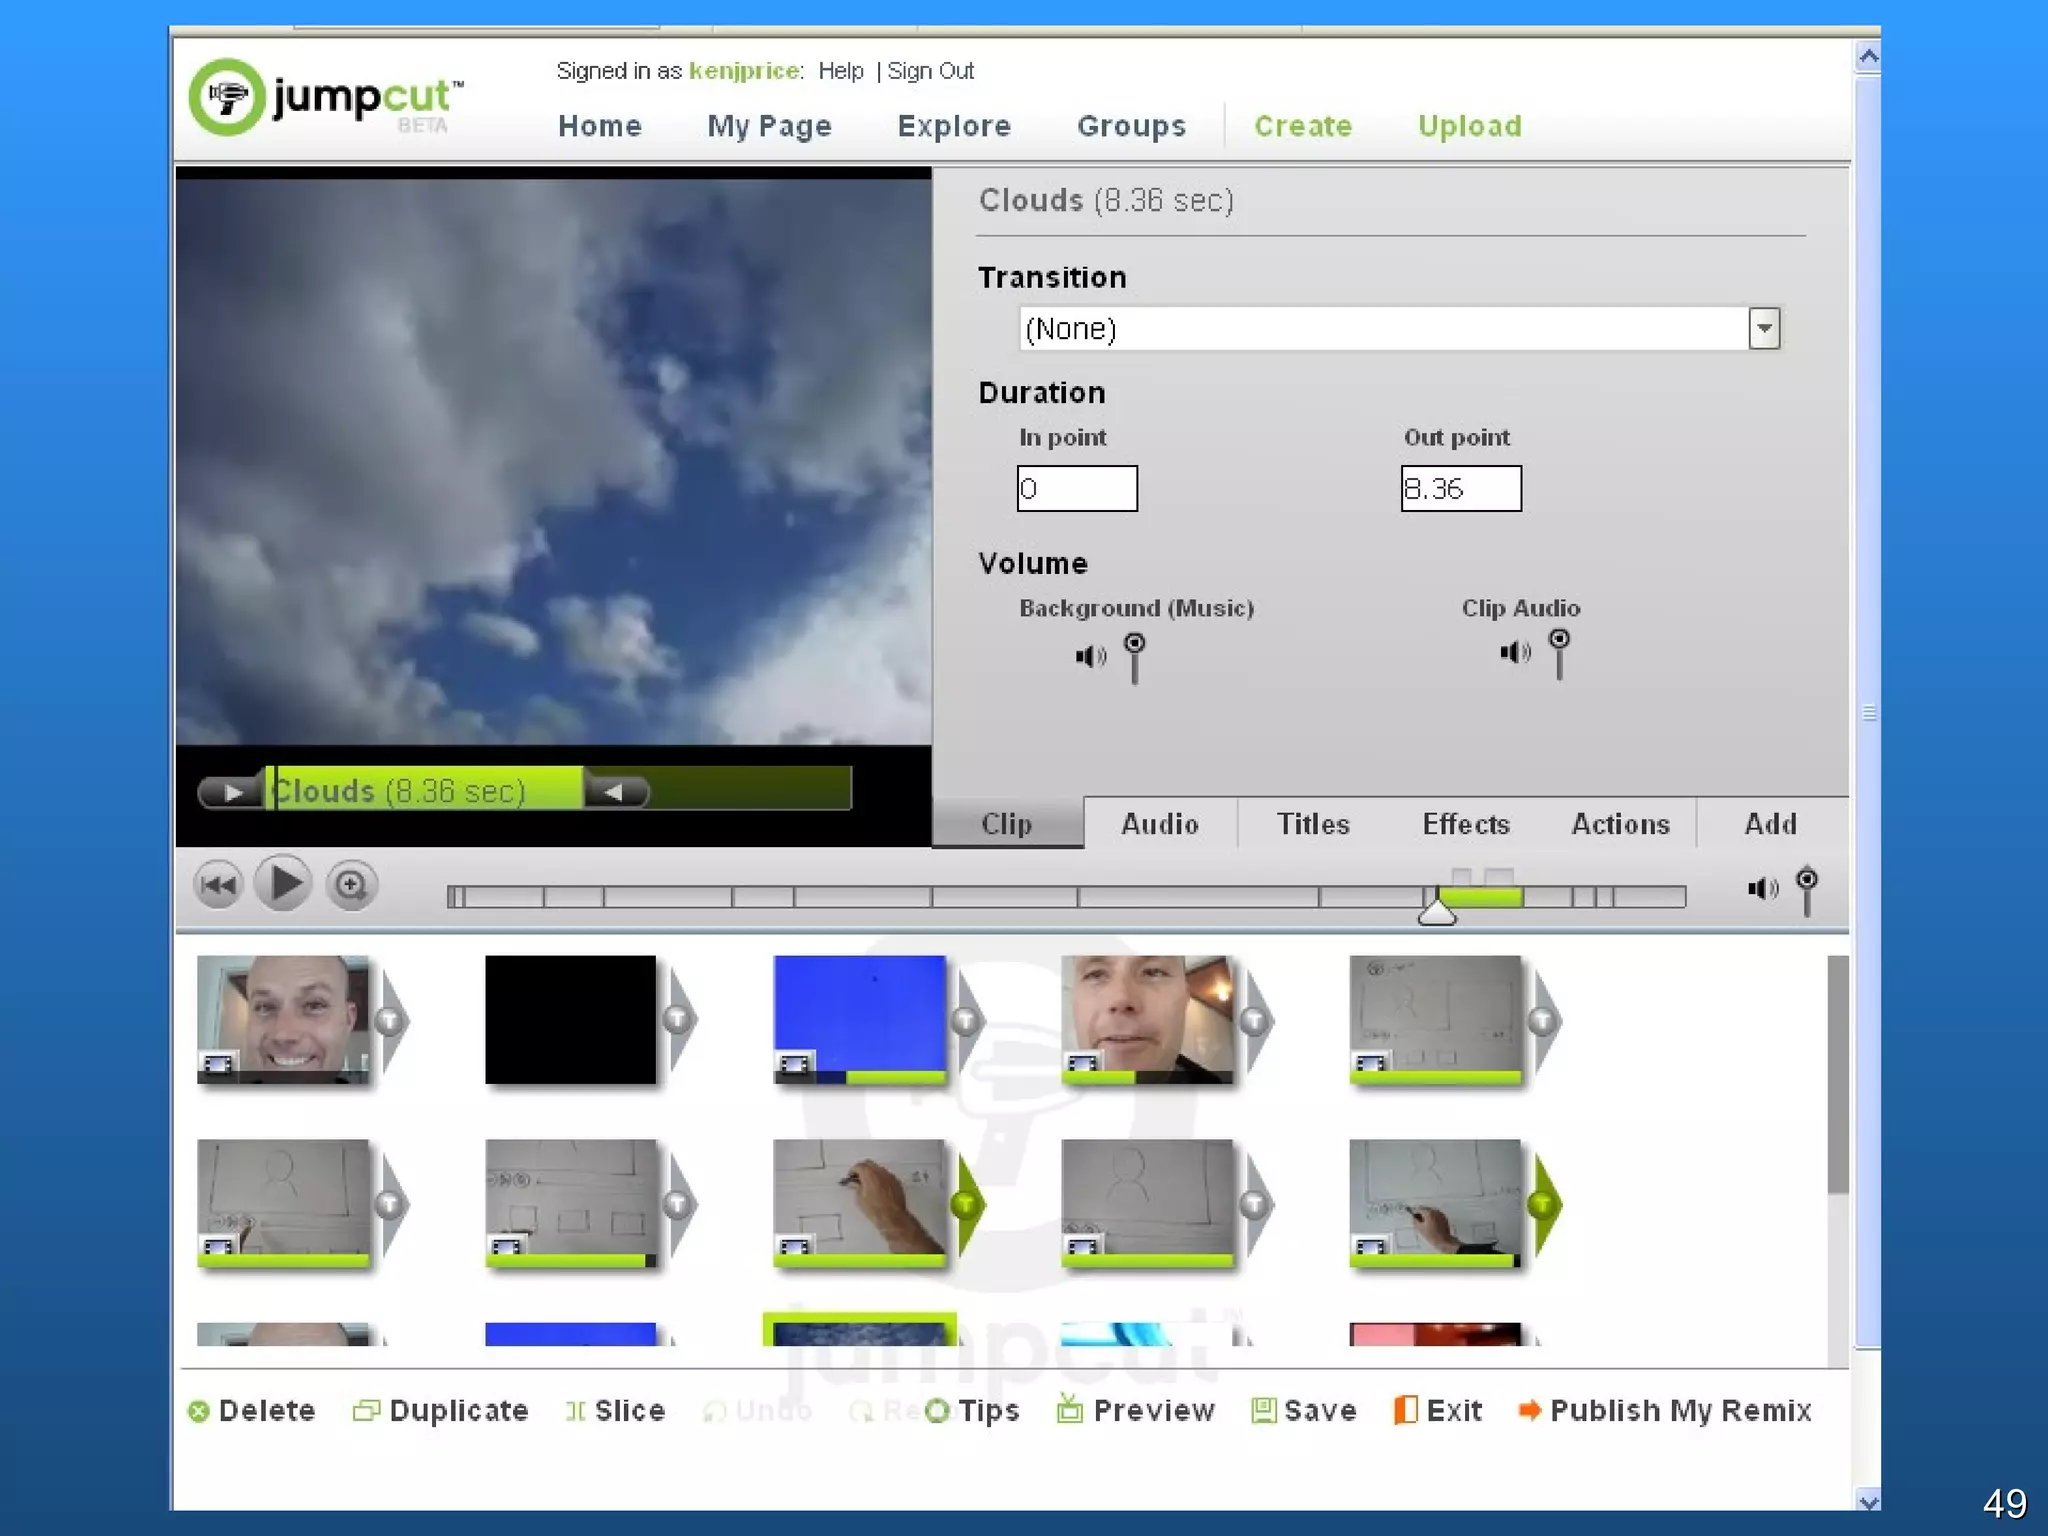Open the Transition dropdown arrow

point(1764,328)
